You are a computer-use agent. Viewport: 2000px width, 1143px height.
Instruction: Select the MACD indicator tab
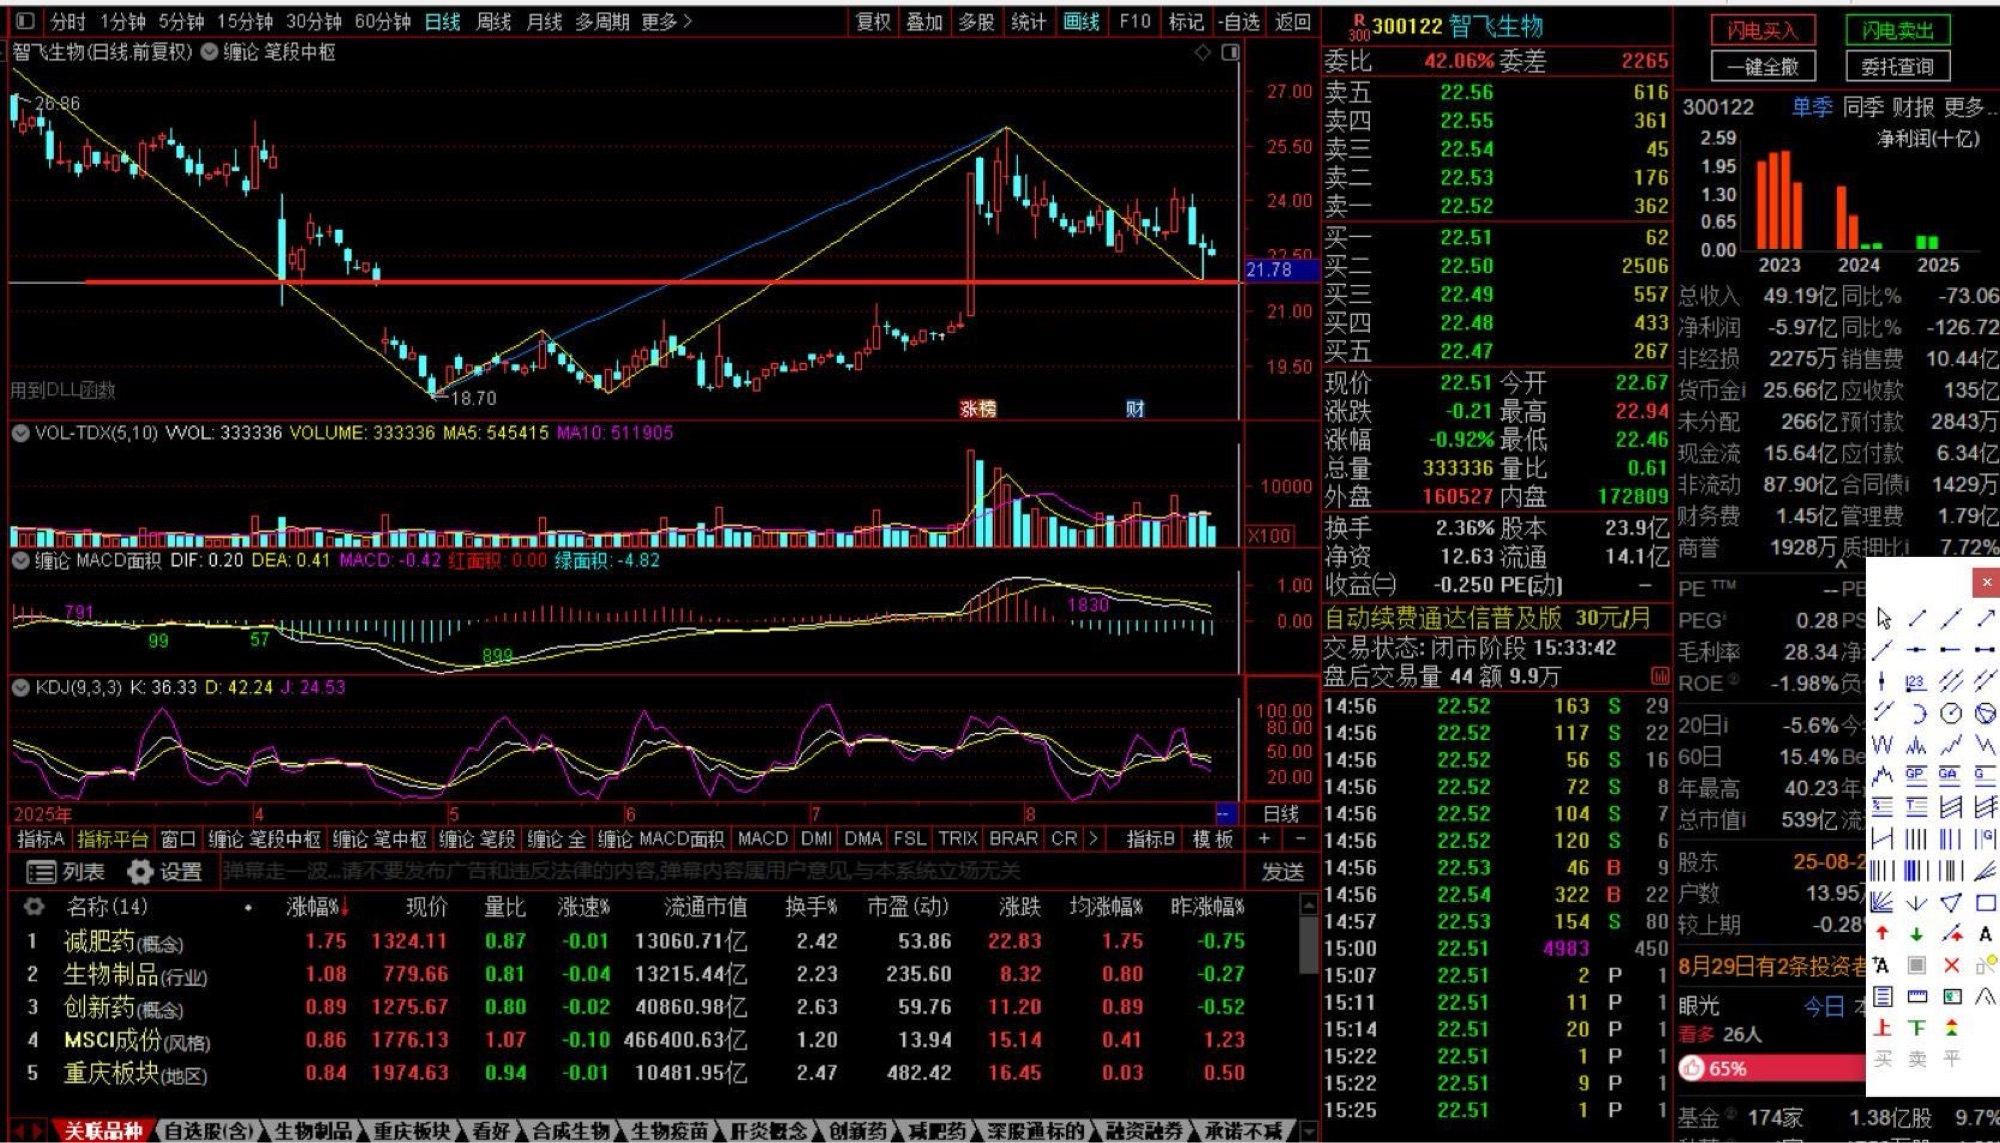pyautogui.click(x=762, y=838)
